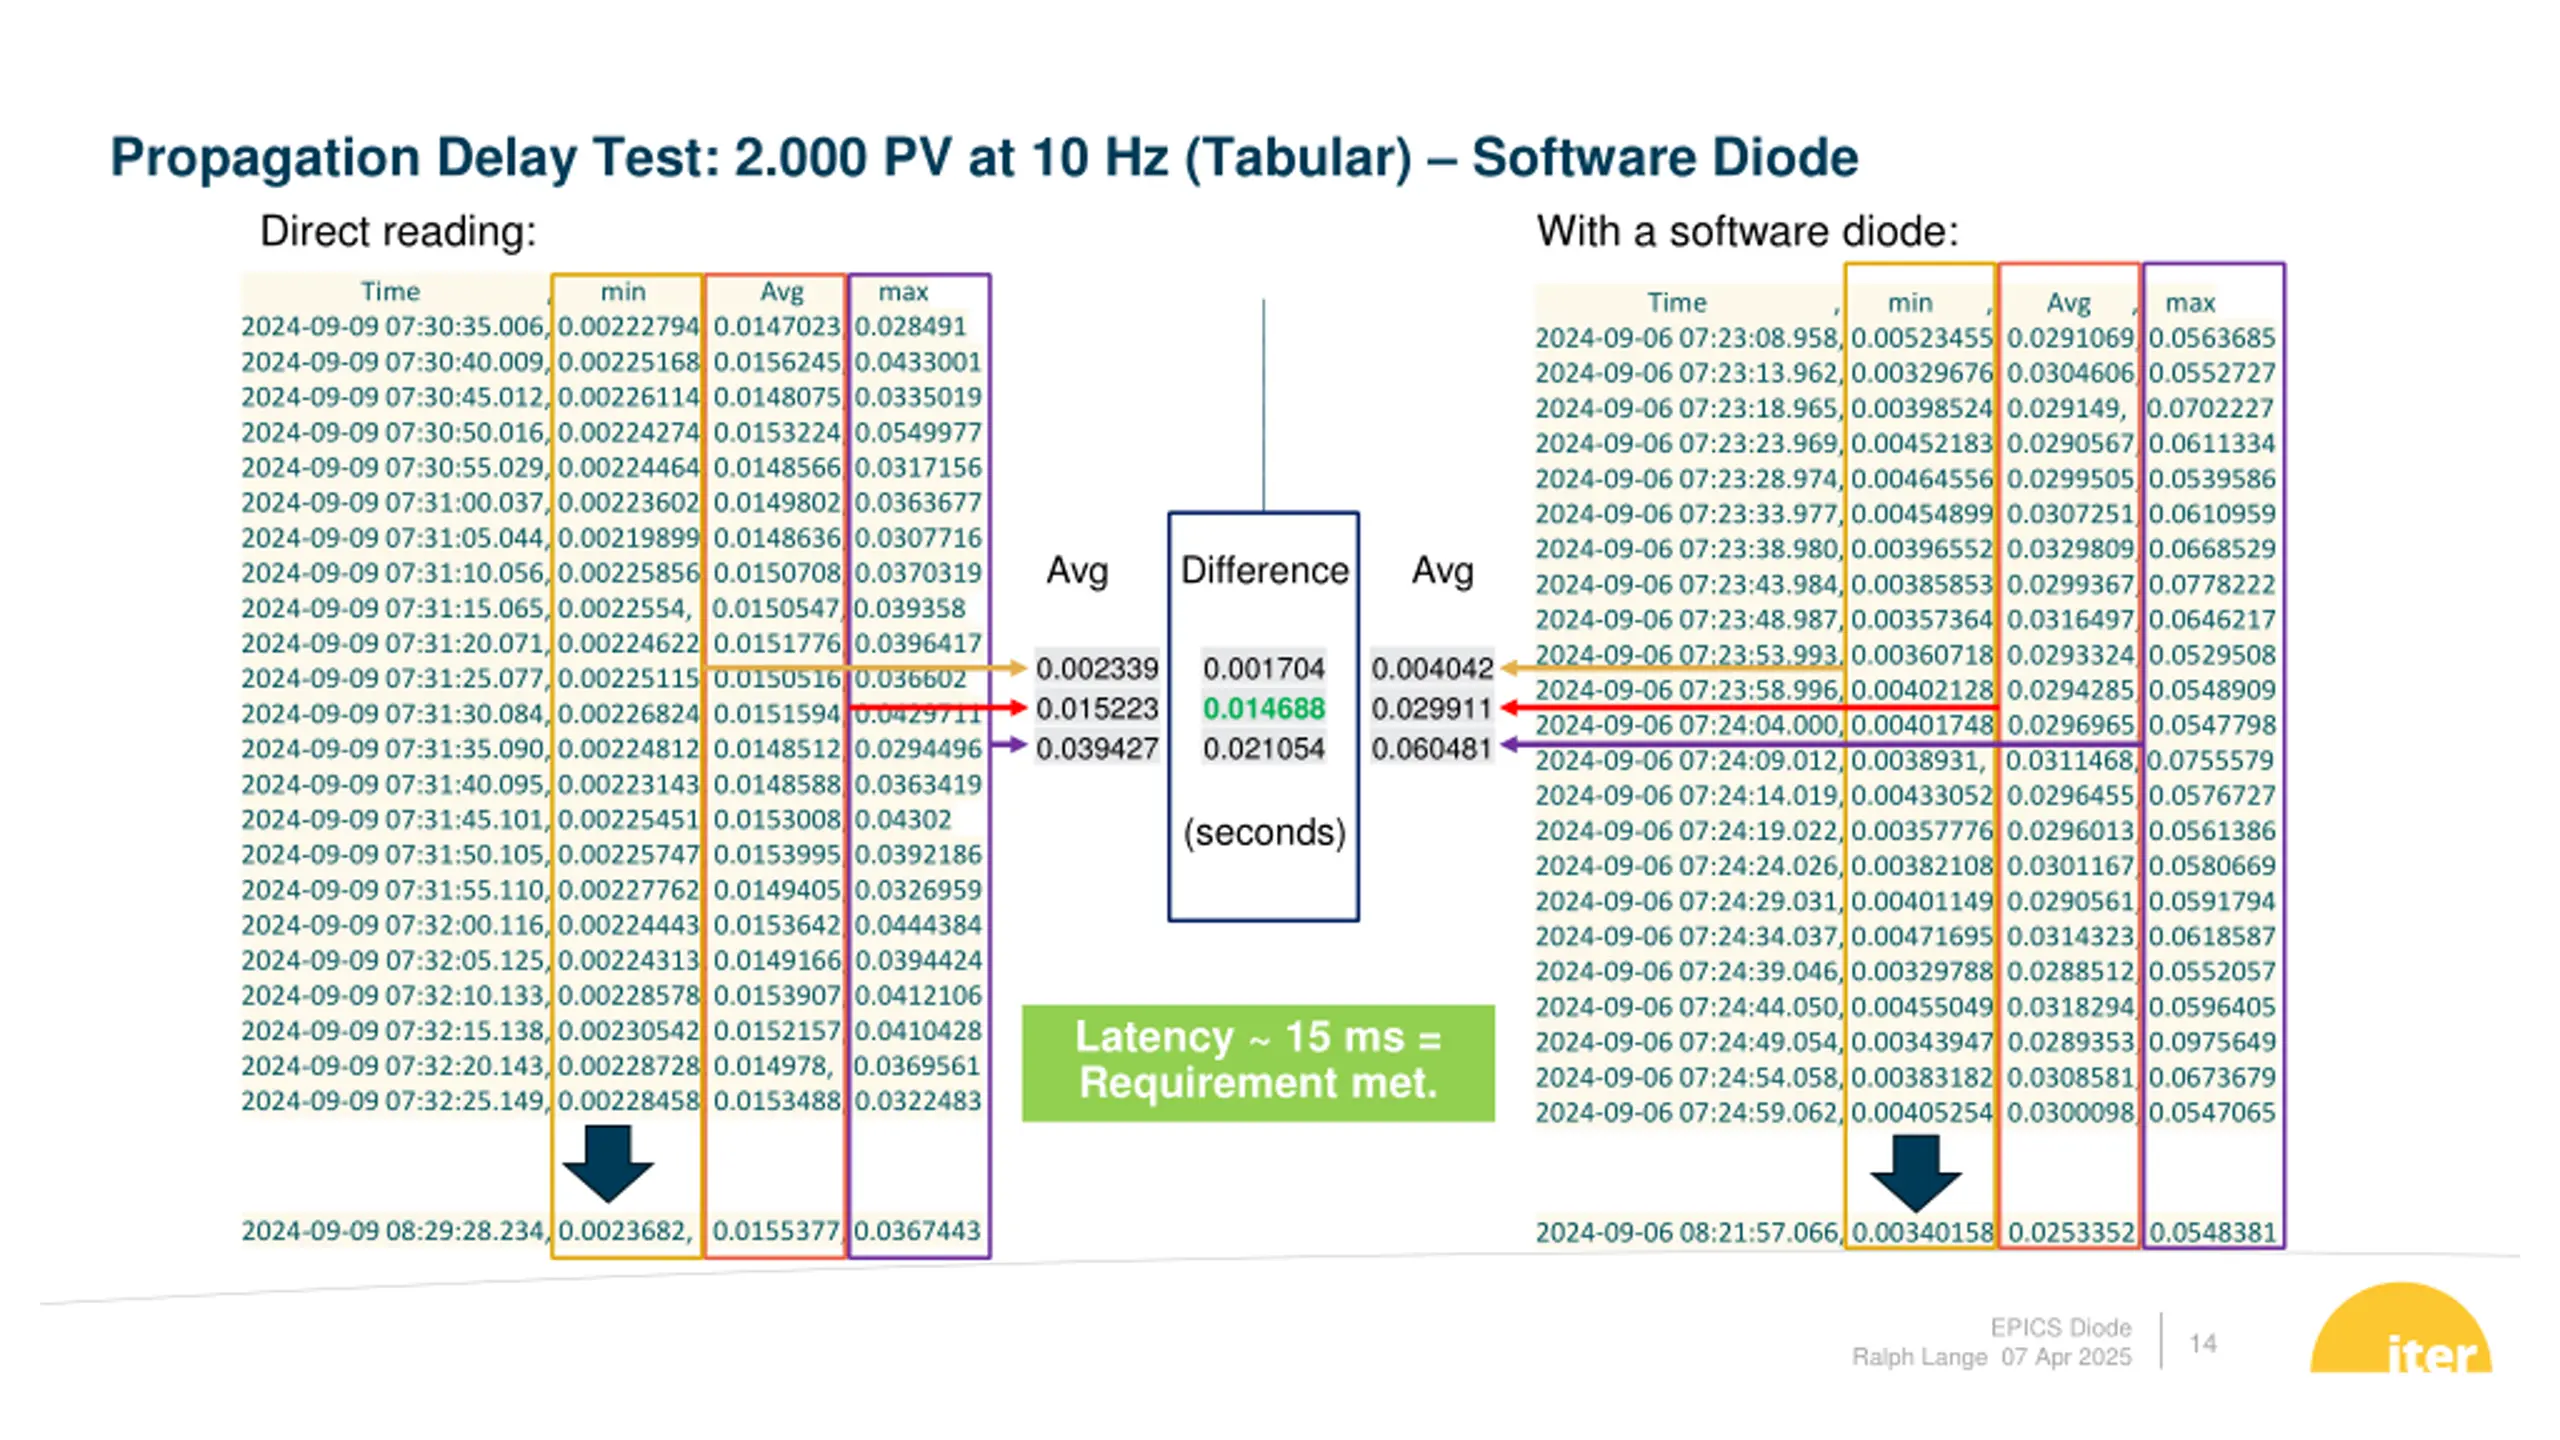Click final timestamp 2024-09-09 08:29:28.234
The height and width of the screenshot is (1440, 2560).
tap(393, 1230)
